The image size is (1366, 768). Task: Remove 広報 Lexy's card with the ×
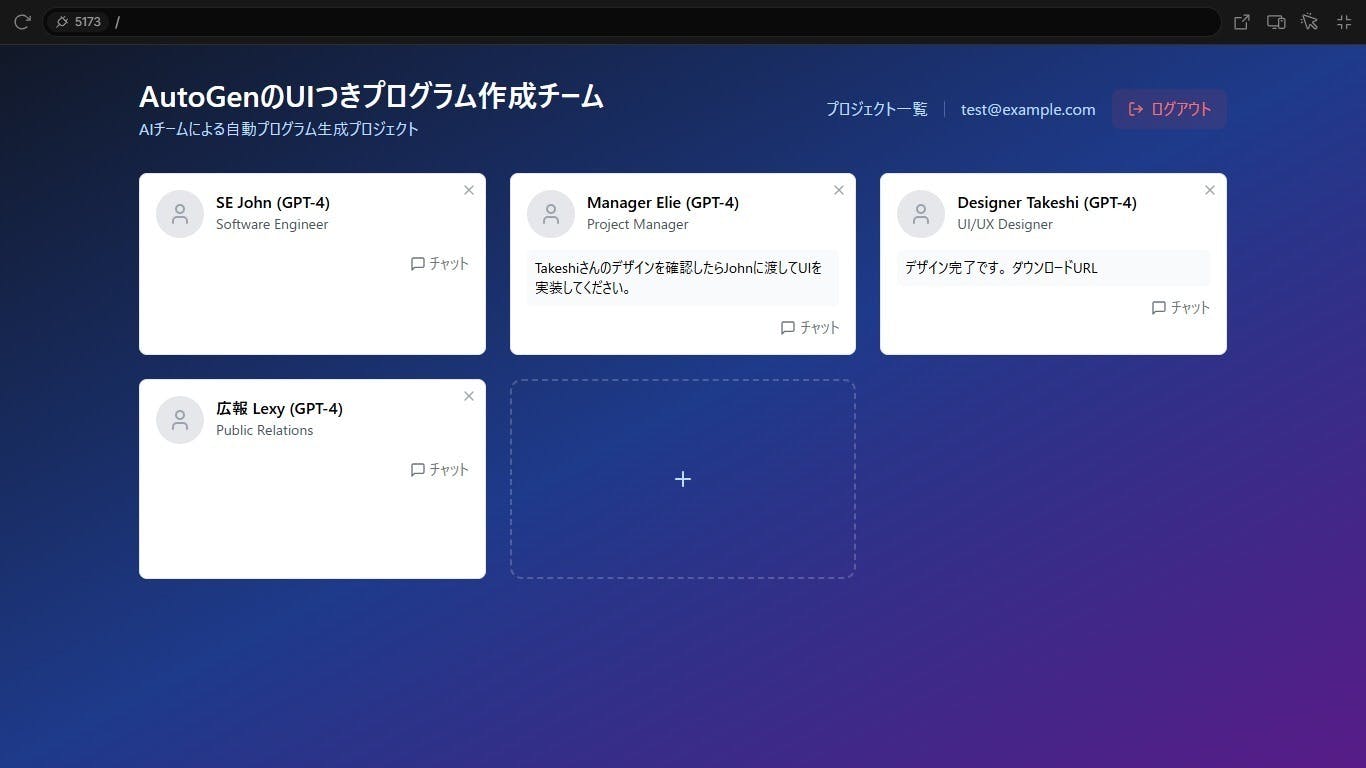[468, 396]
